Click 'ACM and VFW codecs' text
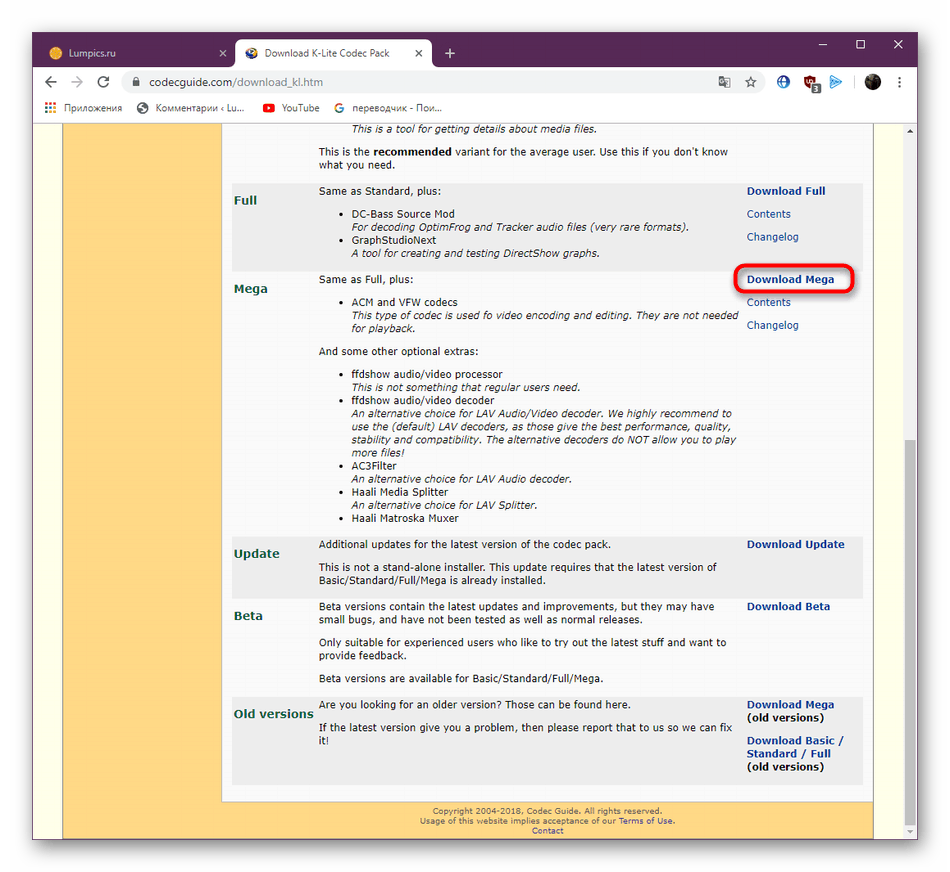Screen dimensions: 950x872 pos(405,302)
